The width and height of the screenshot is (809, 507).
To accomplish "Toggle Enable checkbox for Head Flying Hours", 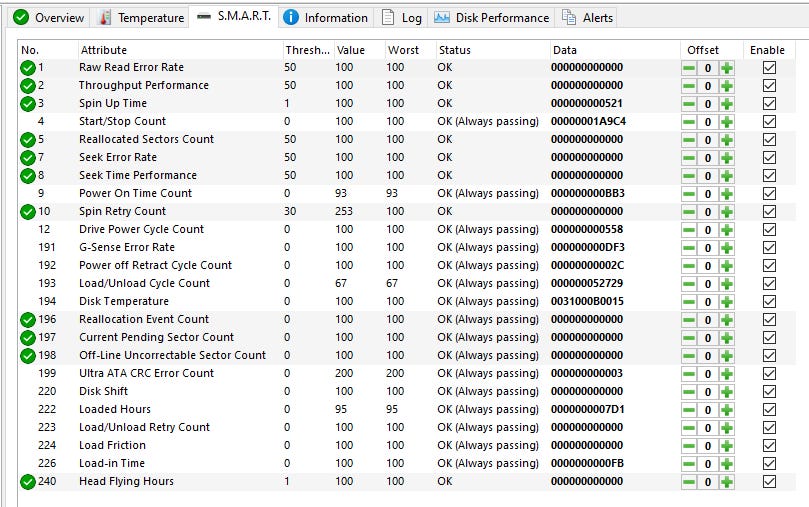I will (769, 482).
